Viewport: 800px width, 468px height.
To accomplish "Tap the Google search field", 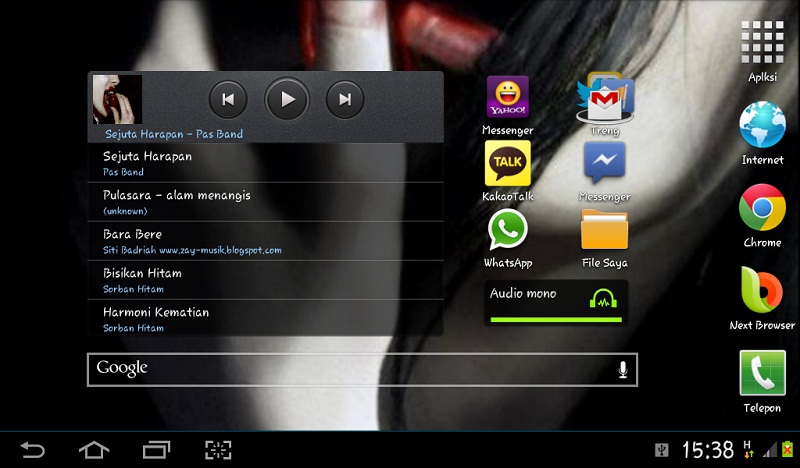I will pyautogui.click(x=350, y=369).
